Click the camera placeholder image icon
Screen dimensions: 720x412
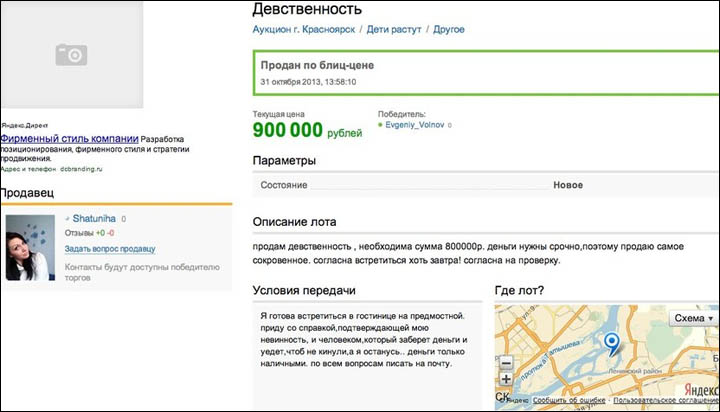point(71,54)
